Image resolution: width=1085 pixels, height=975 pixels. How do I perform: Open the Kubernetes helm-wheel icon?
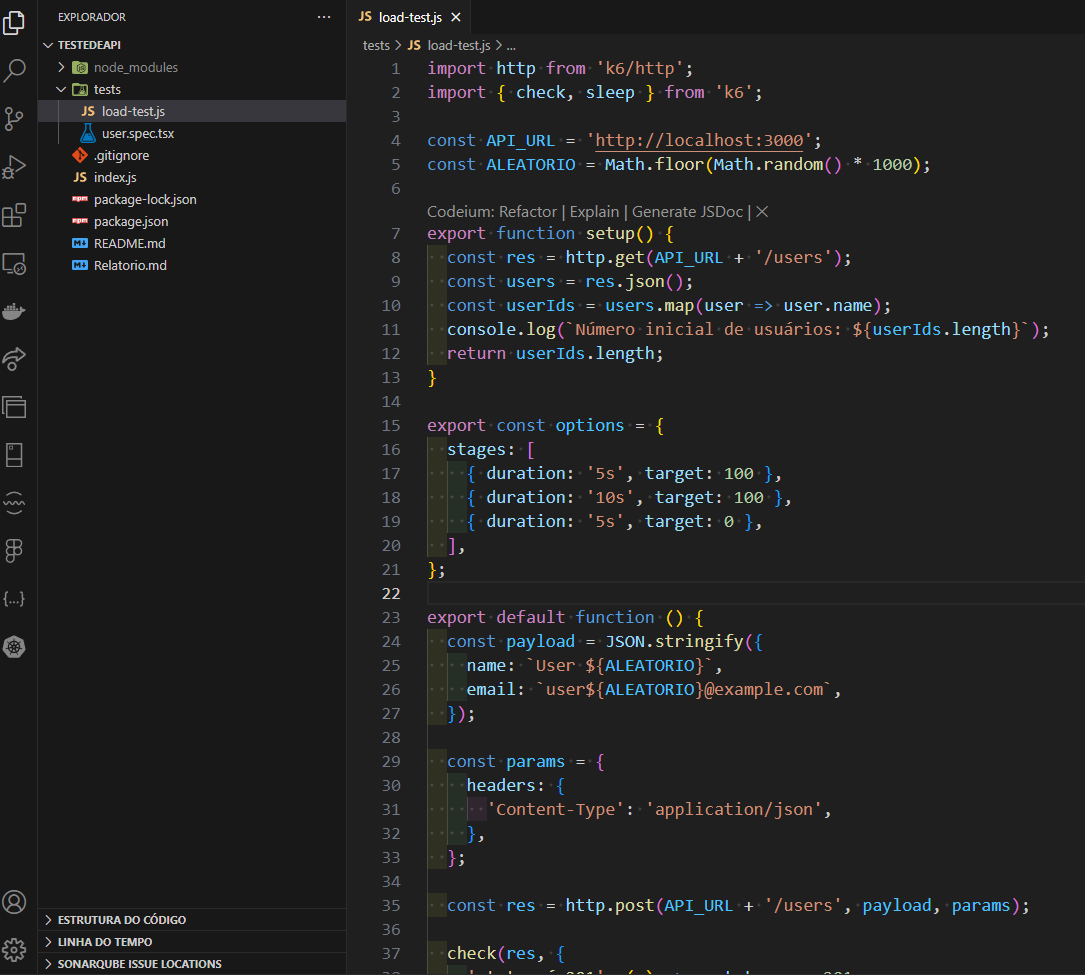click(15, 647)
